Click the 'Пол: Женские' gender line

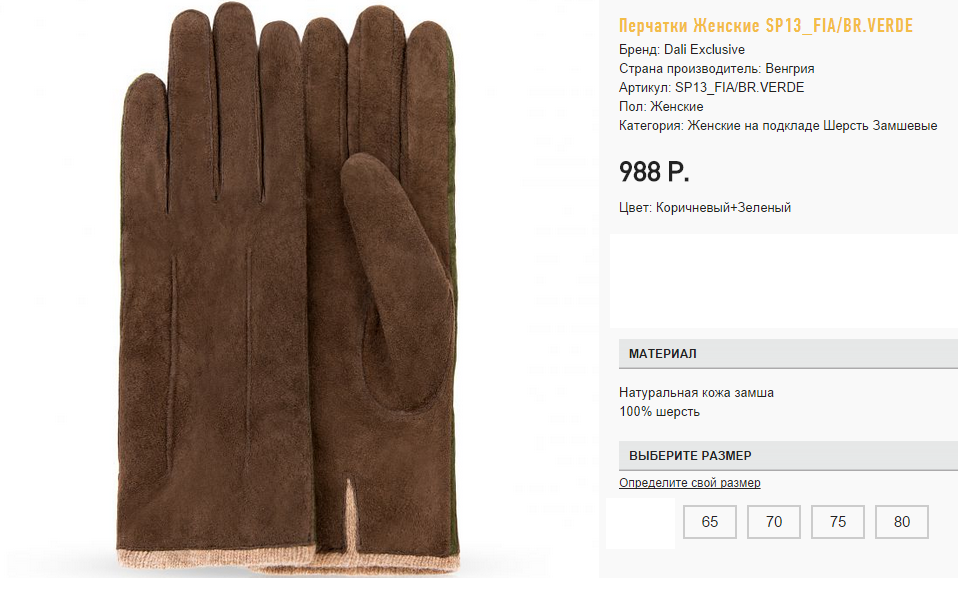pos(661,106)
